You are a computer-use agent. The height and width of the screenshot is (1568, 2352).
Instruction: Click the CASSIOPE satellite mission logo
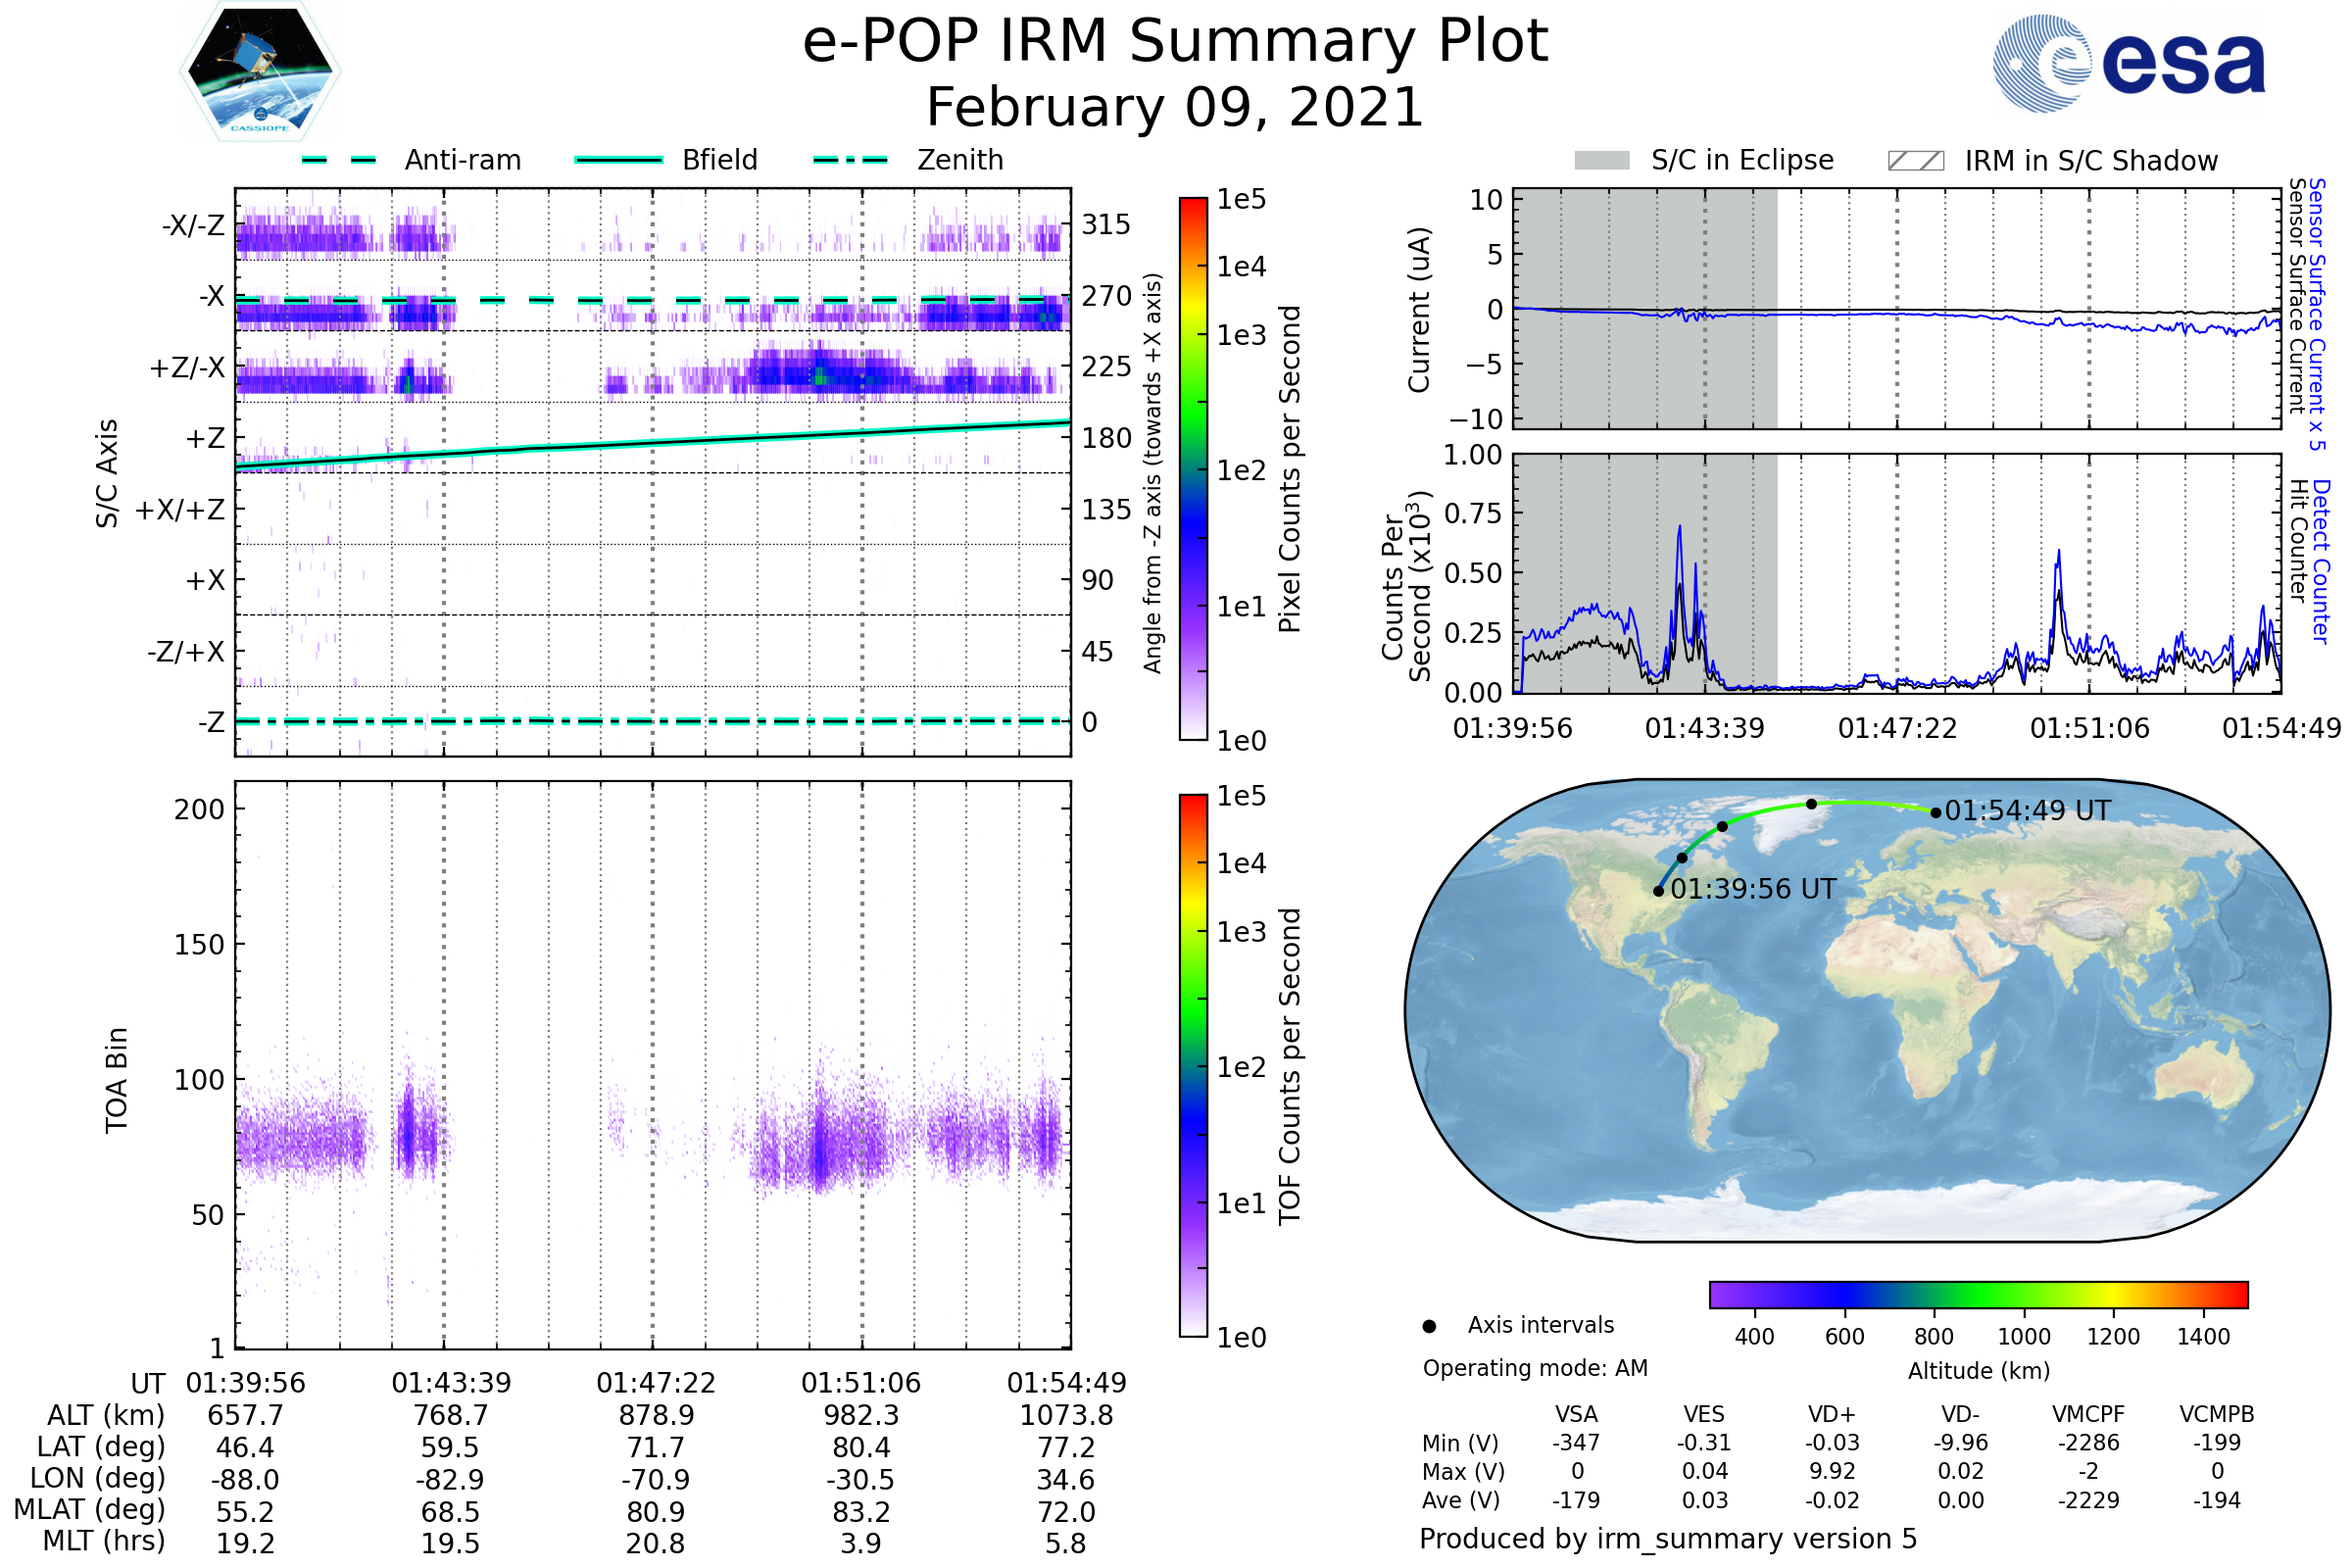click(260, 72)
